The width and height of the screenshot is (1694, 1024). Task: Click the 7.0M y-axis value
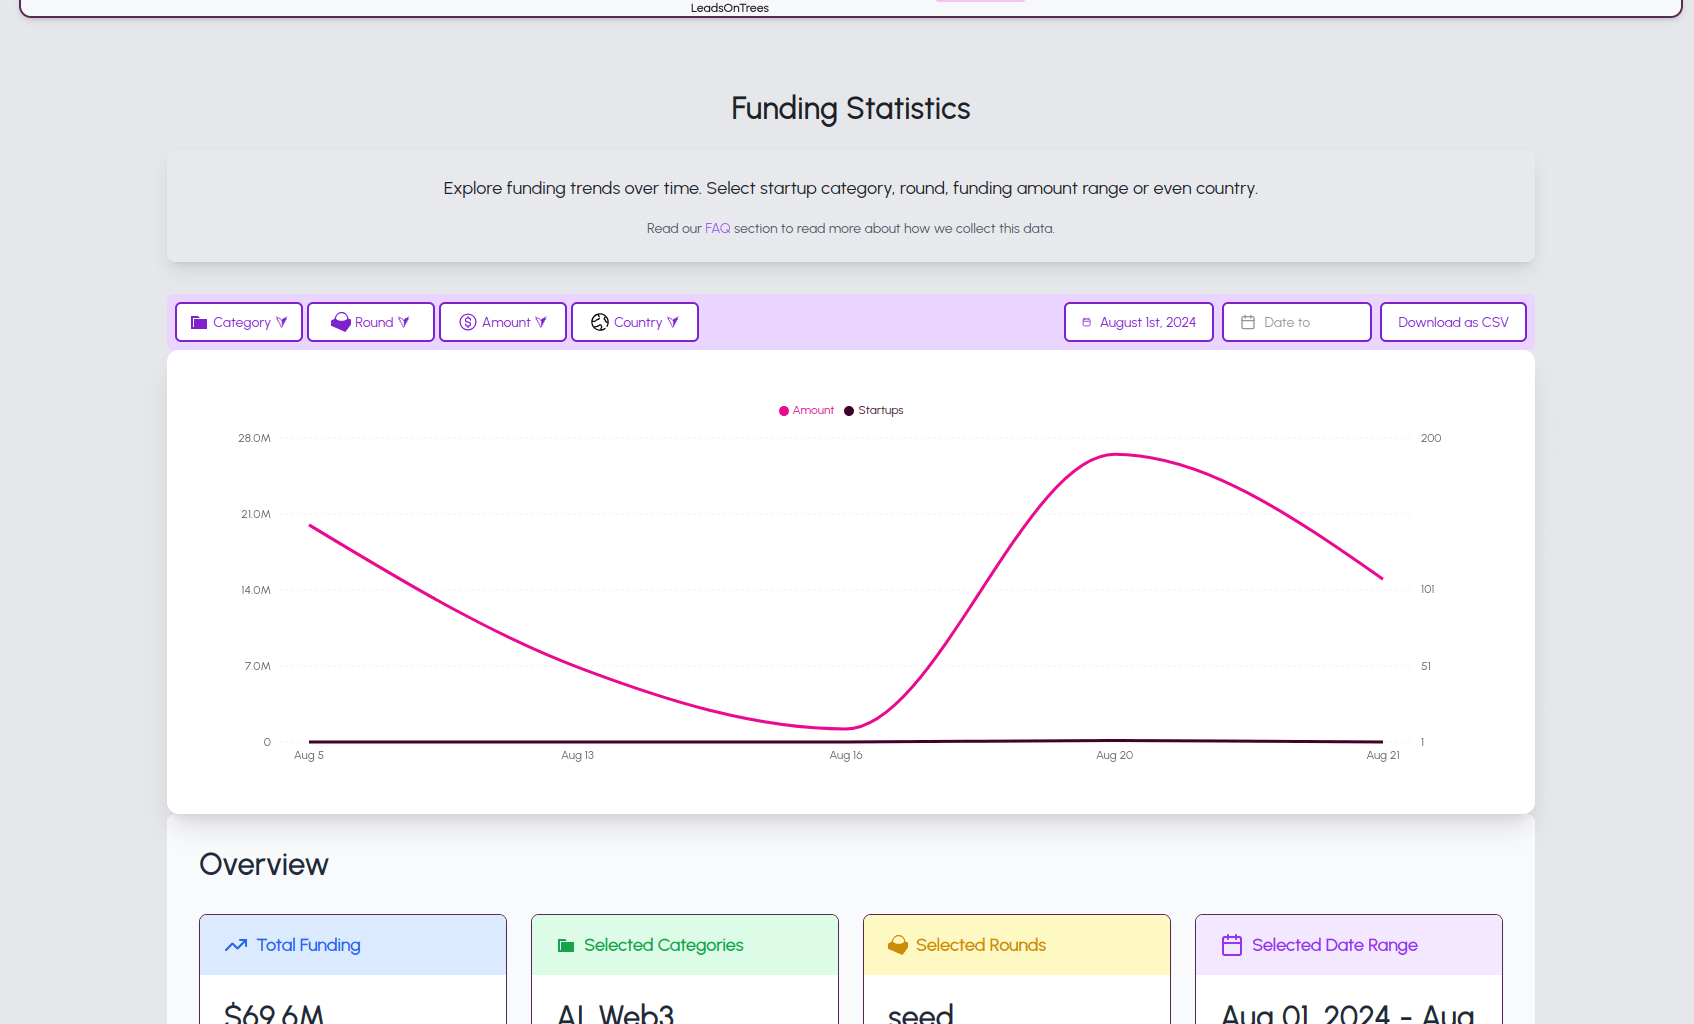257,666
